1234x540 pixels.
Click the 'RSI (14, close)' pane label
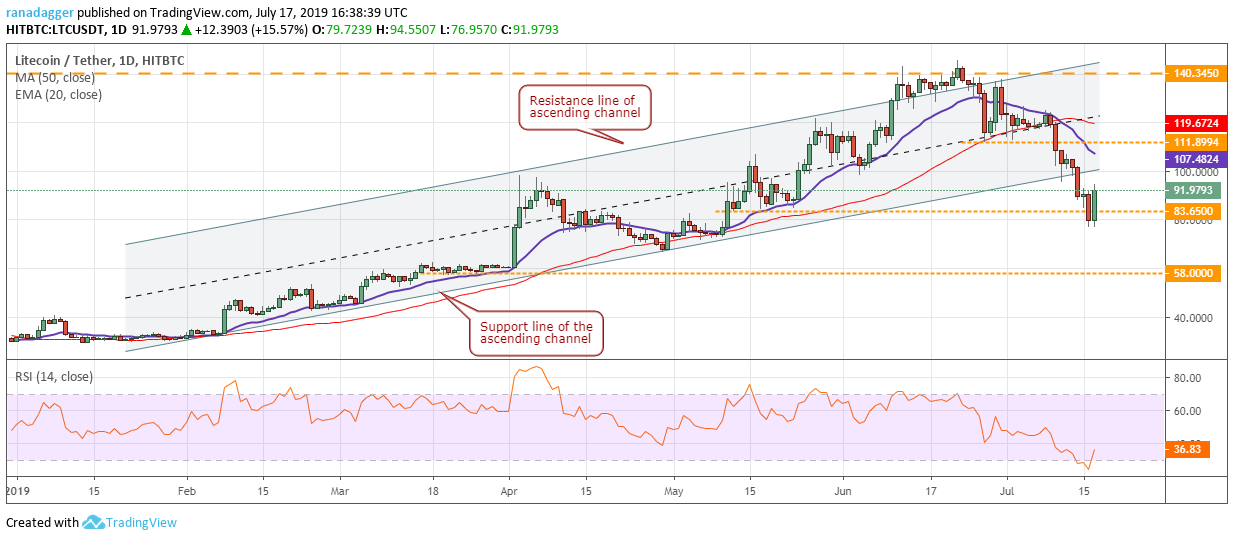(x=56, y=378)
